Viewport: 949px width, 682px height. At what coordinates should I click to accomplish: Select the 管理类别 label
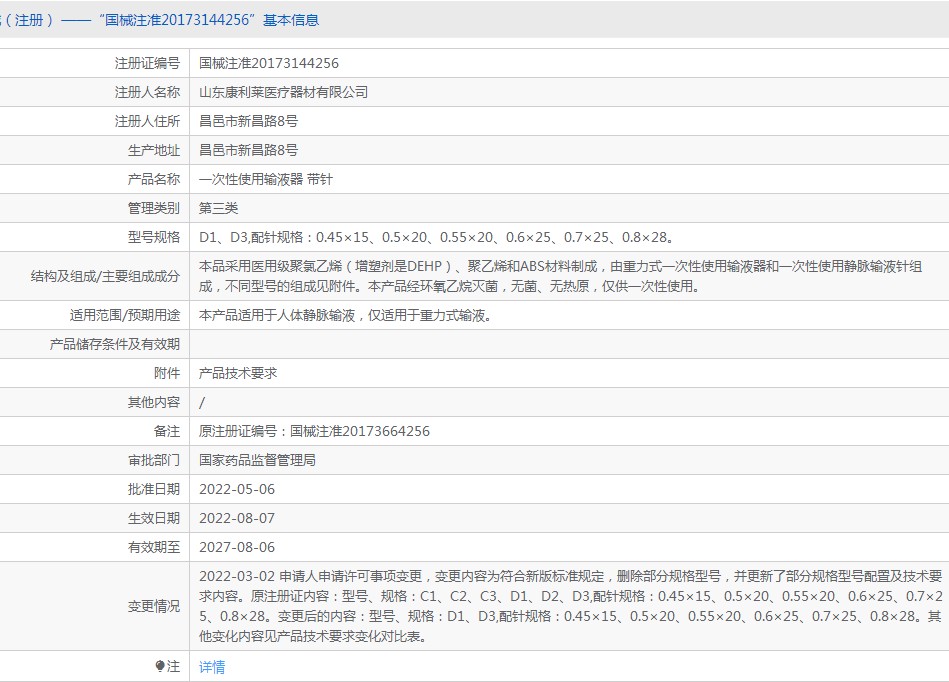(x=154, y=208)
